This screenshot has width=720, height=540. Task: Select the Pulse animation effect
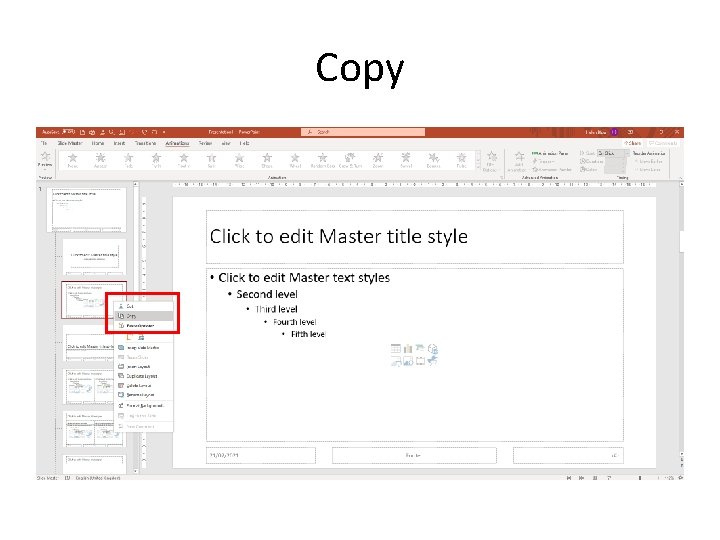(x=461, y=160)
